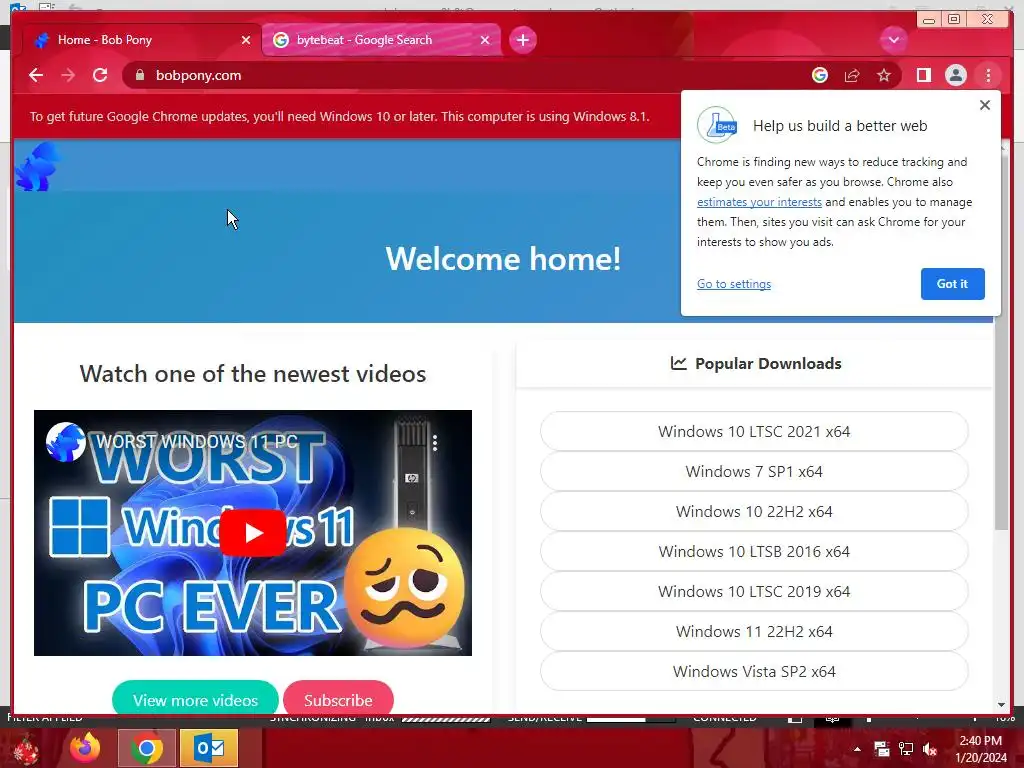Click the channel avatar on the video
The height and width of the screenshot is (768, 1024).
(x=65, y=442)
